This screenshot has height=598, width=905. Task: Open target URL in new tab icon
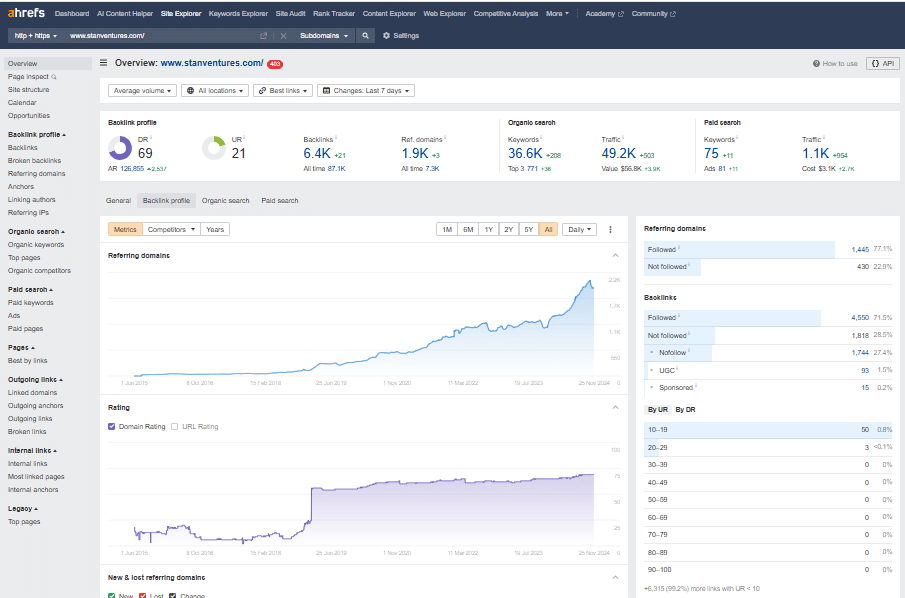[264, 36]
